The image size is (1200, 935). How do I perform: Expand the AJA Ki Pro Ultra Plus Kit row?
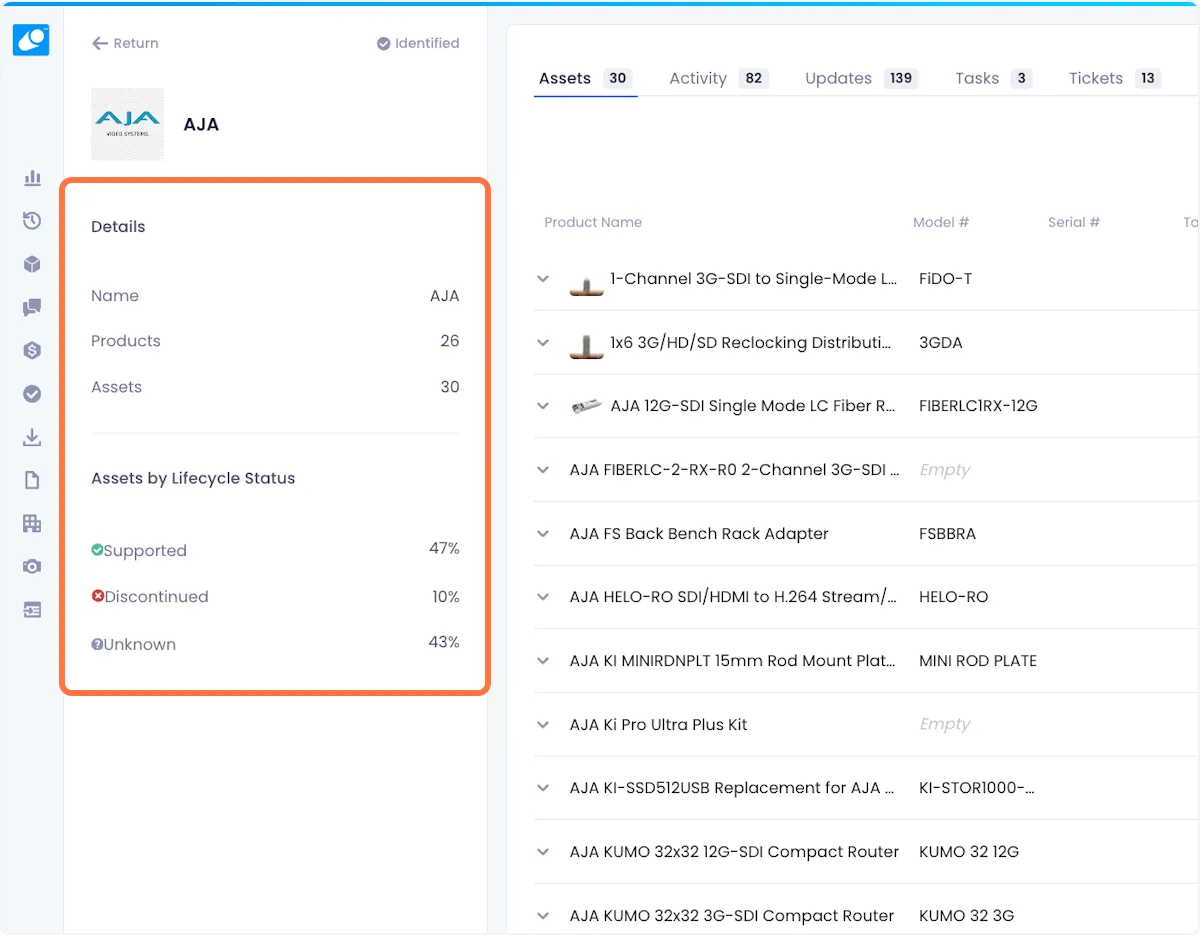tap(543, 724)
